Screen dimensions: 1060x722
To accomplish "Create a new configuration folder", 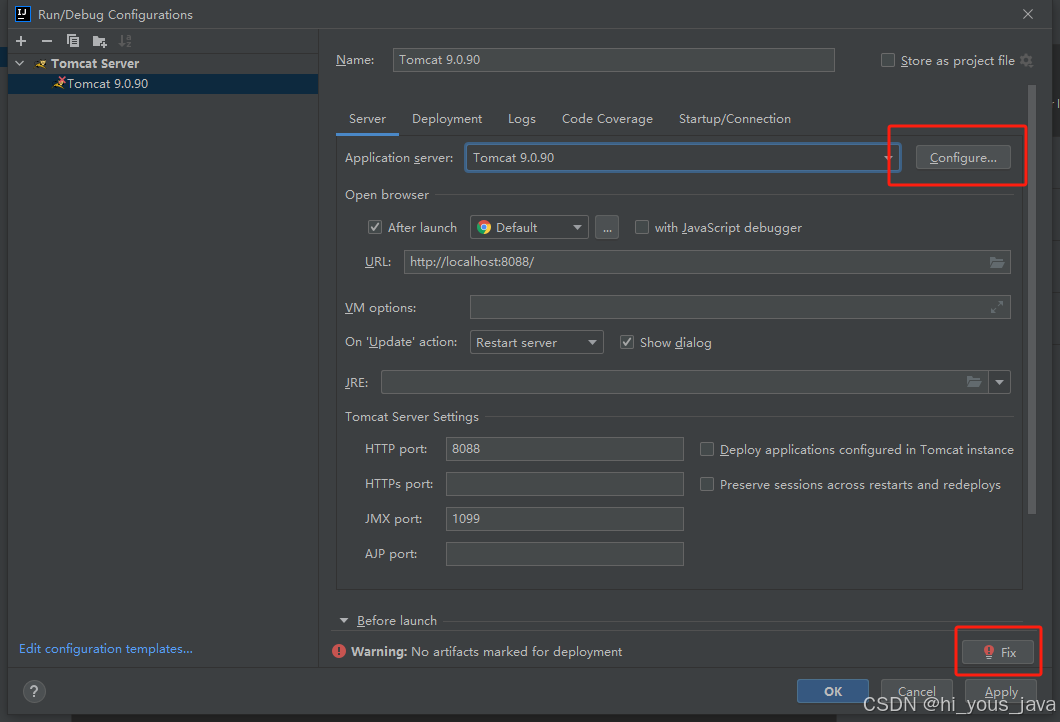I will 99,41.
